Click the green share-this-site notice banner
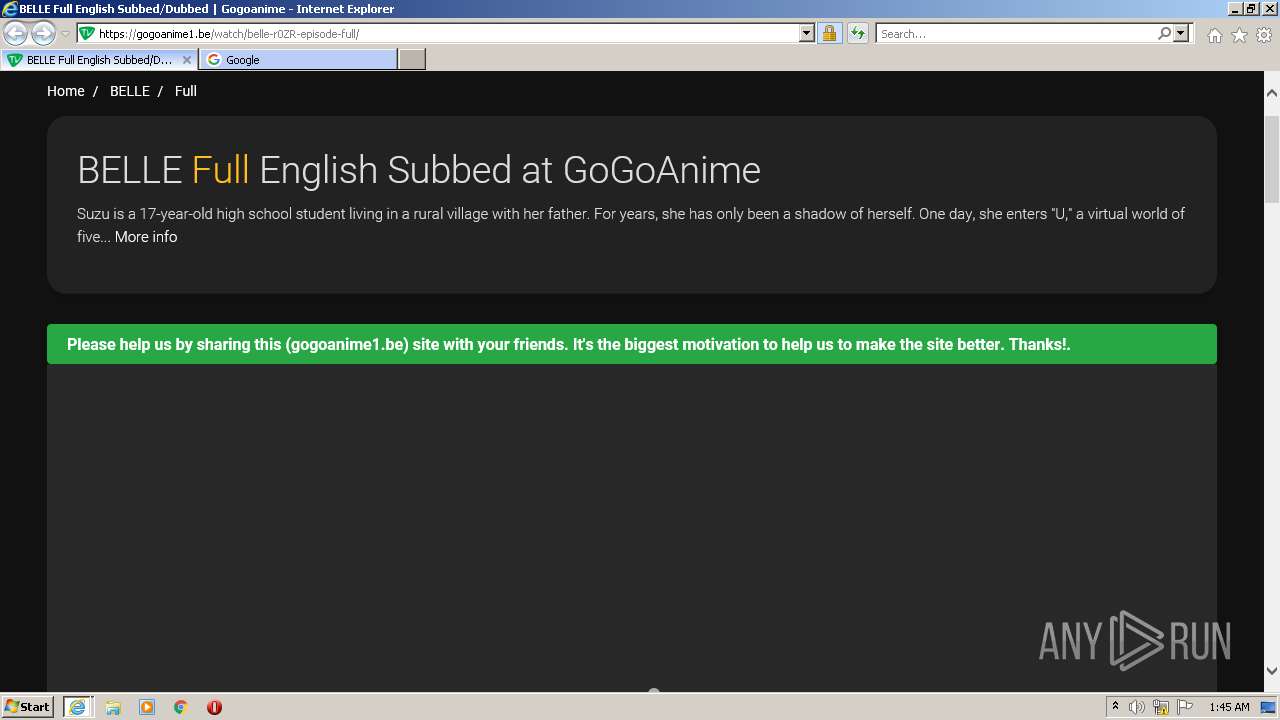This screenshot has width=1280, height=720. pos(632,344)
